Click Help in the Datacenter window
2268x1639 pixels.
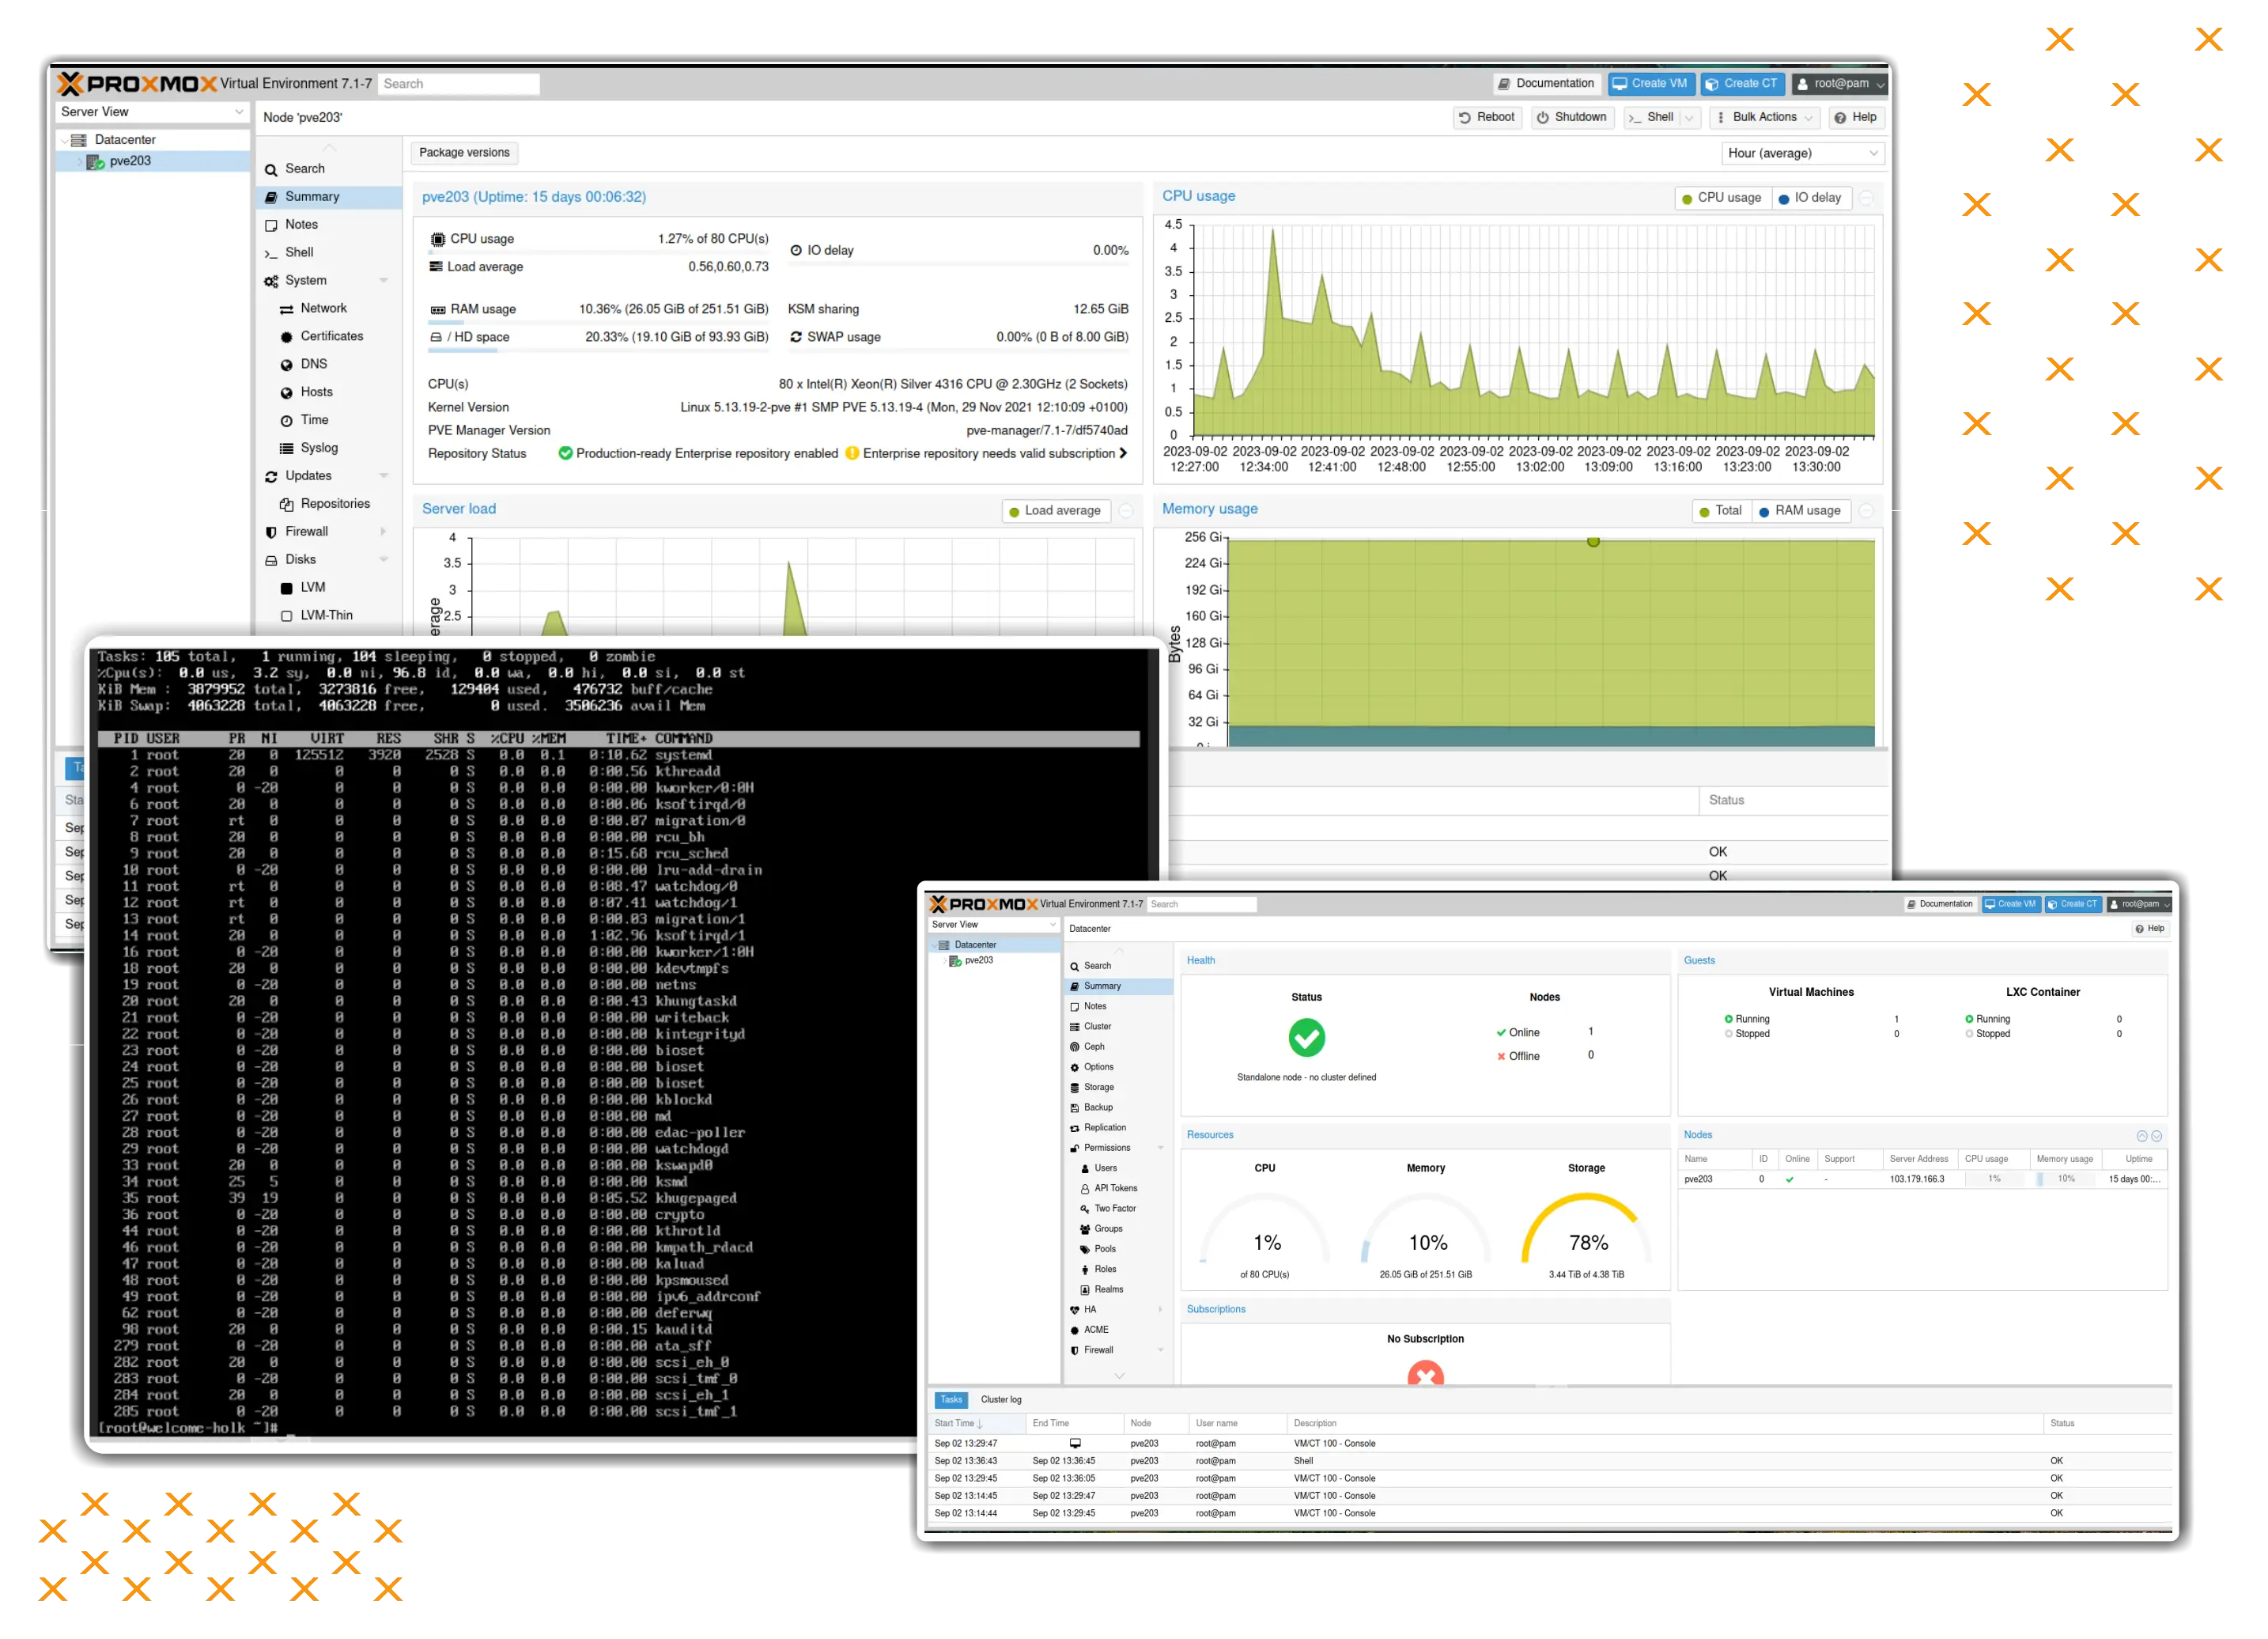tap(2149, 929)
